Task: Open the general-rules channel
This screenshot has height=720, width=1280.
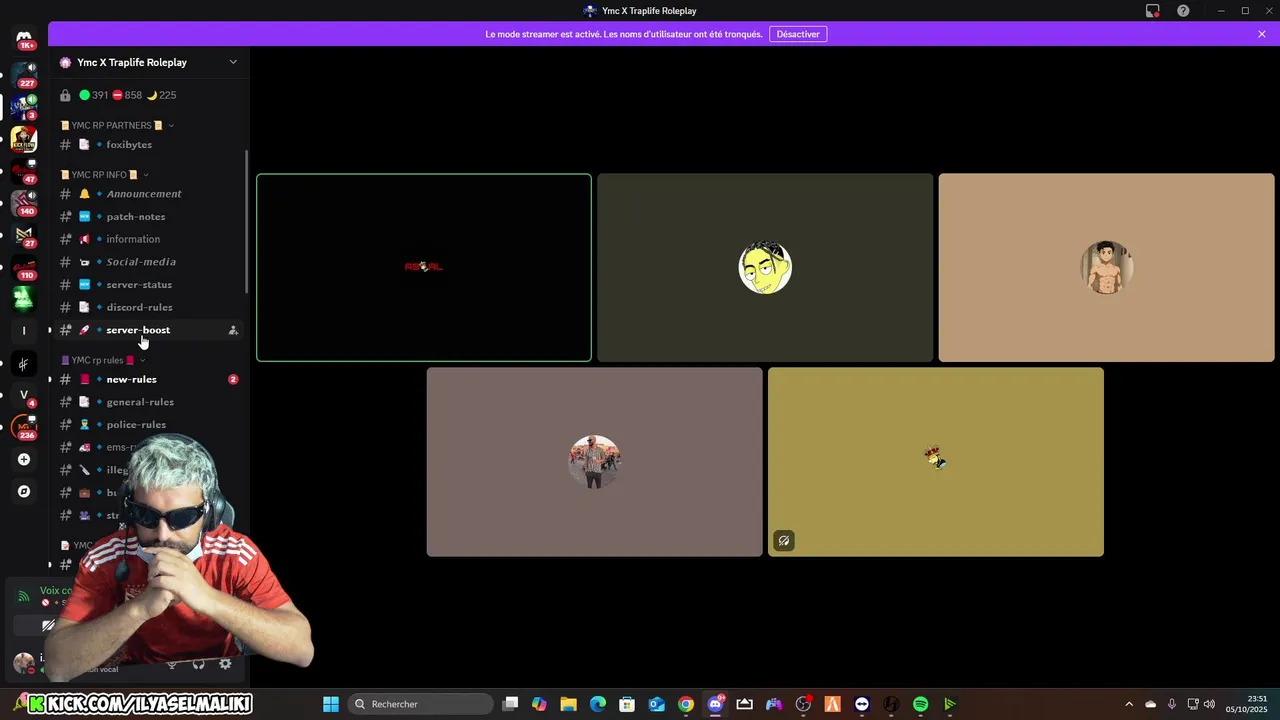Action: (x=148, y=402)
